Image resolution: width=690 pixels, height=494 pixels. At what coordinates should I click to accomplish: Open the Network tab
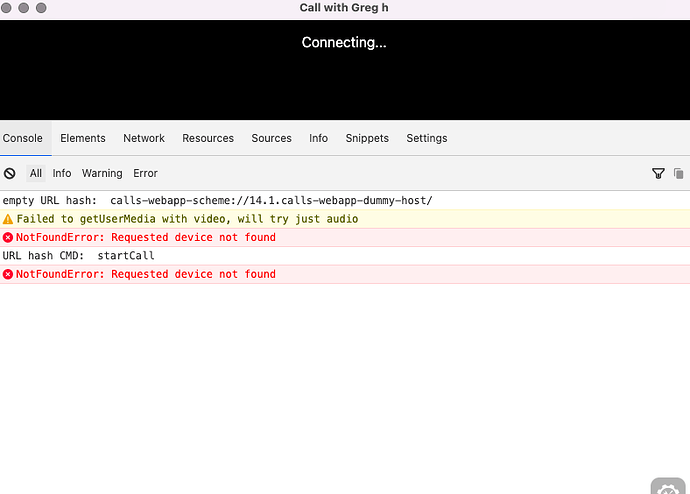tap(144, 139)
